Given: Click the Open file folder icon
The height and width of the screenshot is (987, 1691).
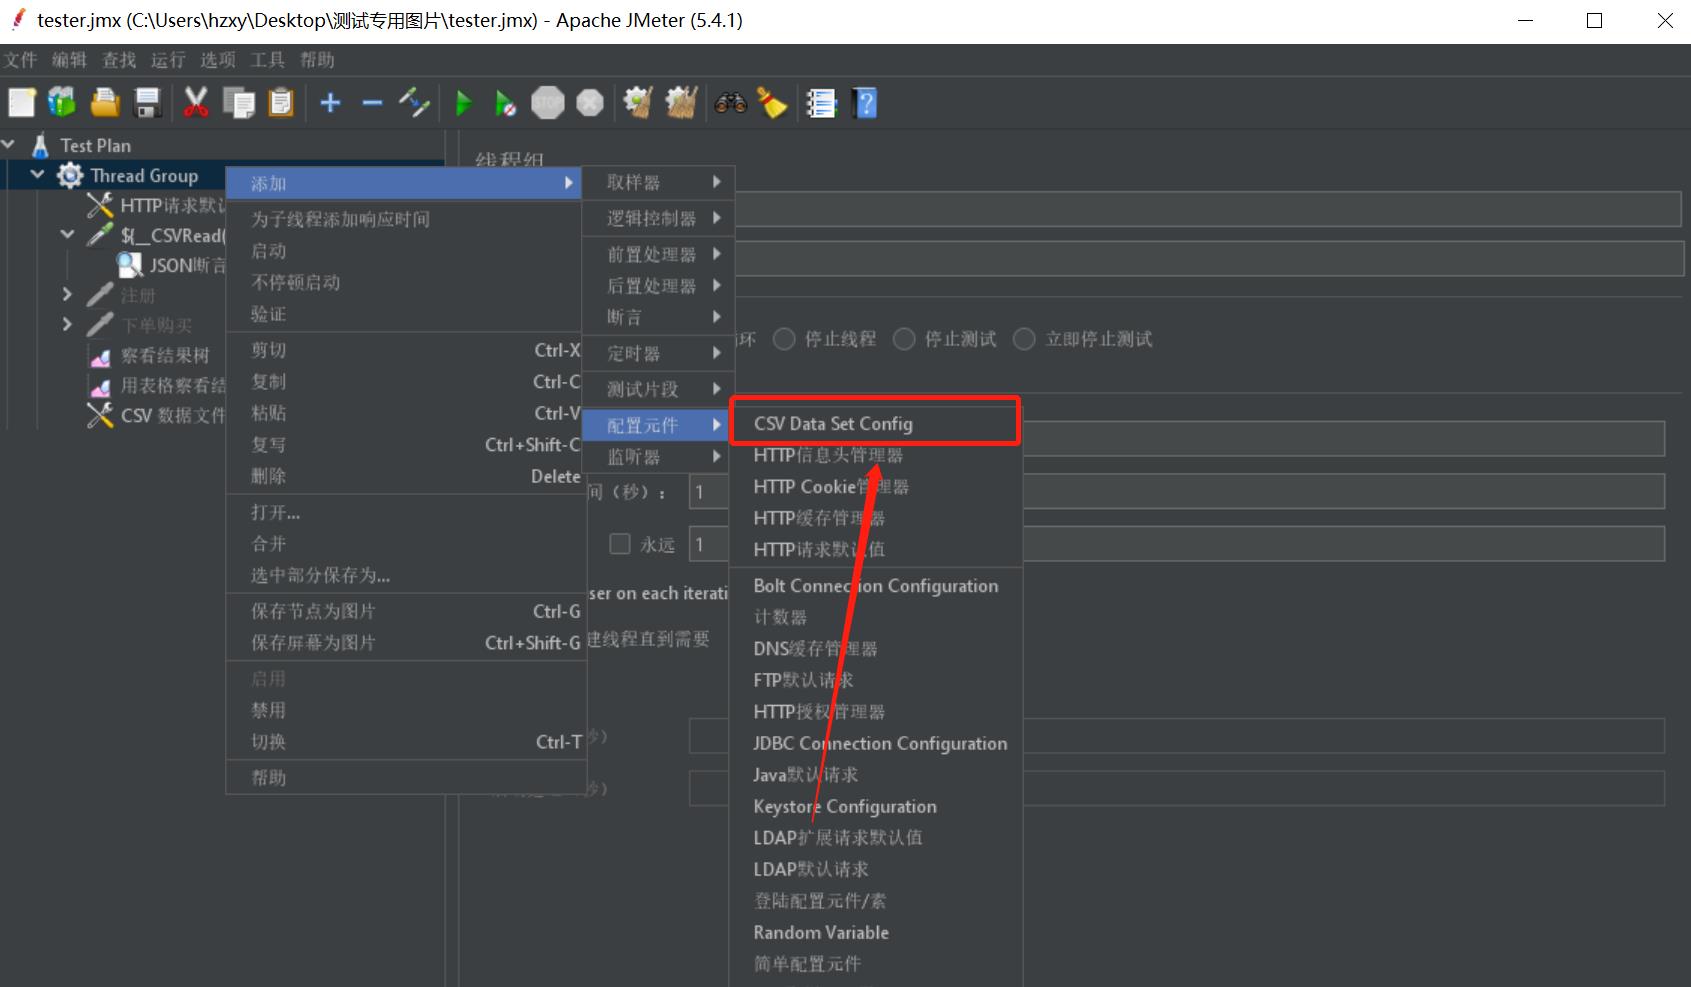Looking at the screenshot, I should coord(105,102).
